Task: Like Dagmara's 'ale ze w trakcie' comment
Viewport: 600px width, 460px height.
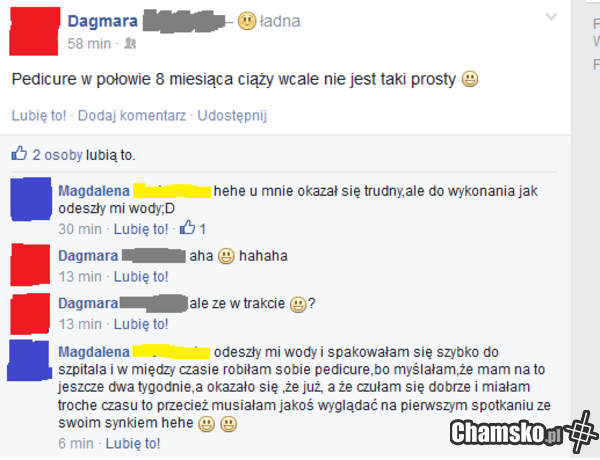Action: click(141, 324)
